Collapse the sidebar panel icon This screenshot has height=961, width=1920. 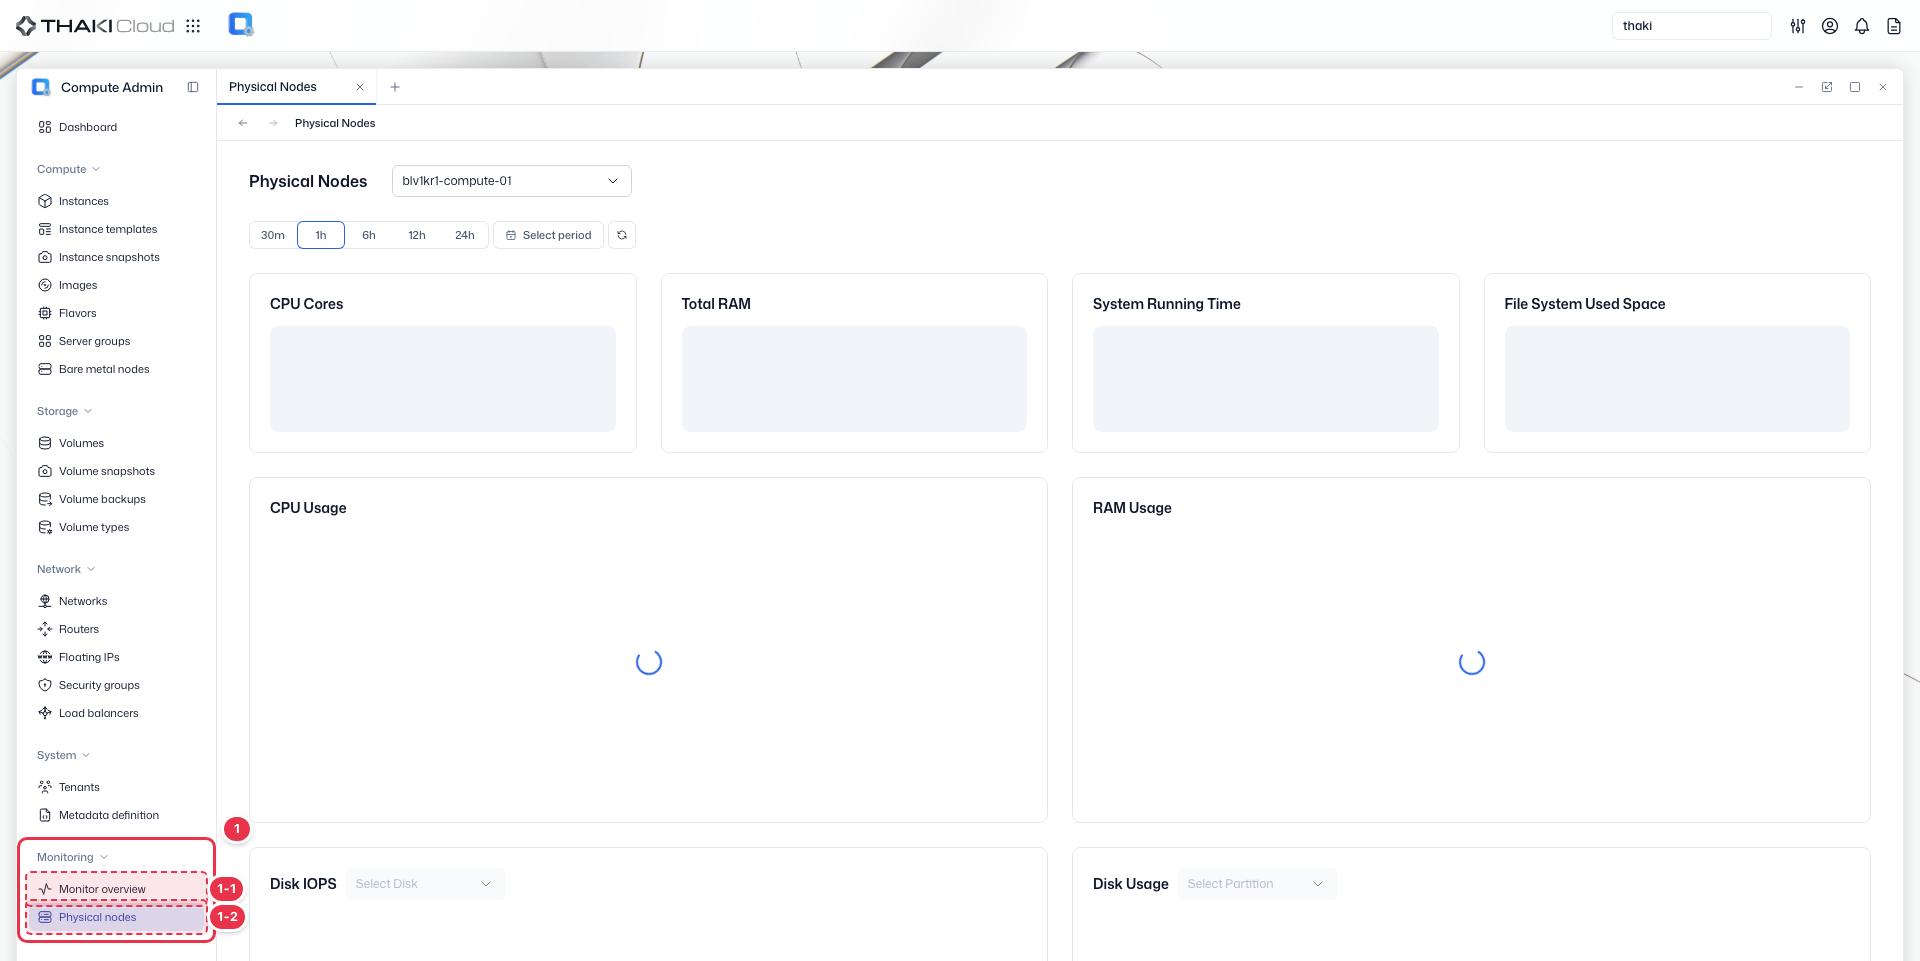[x=193, y=87]
